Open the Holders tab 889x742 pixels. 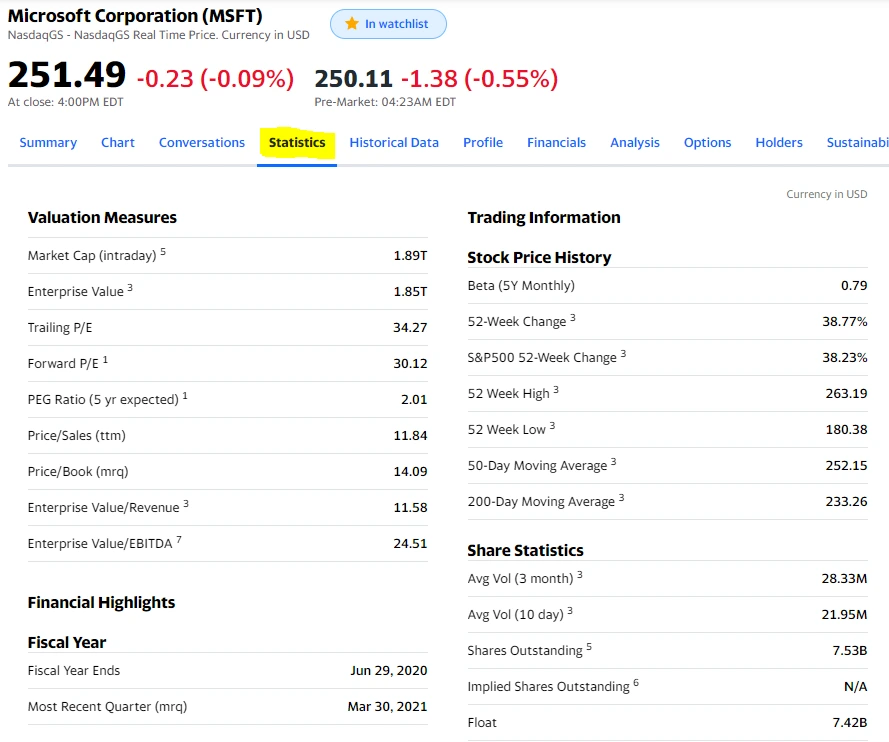(779, 142)
